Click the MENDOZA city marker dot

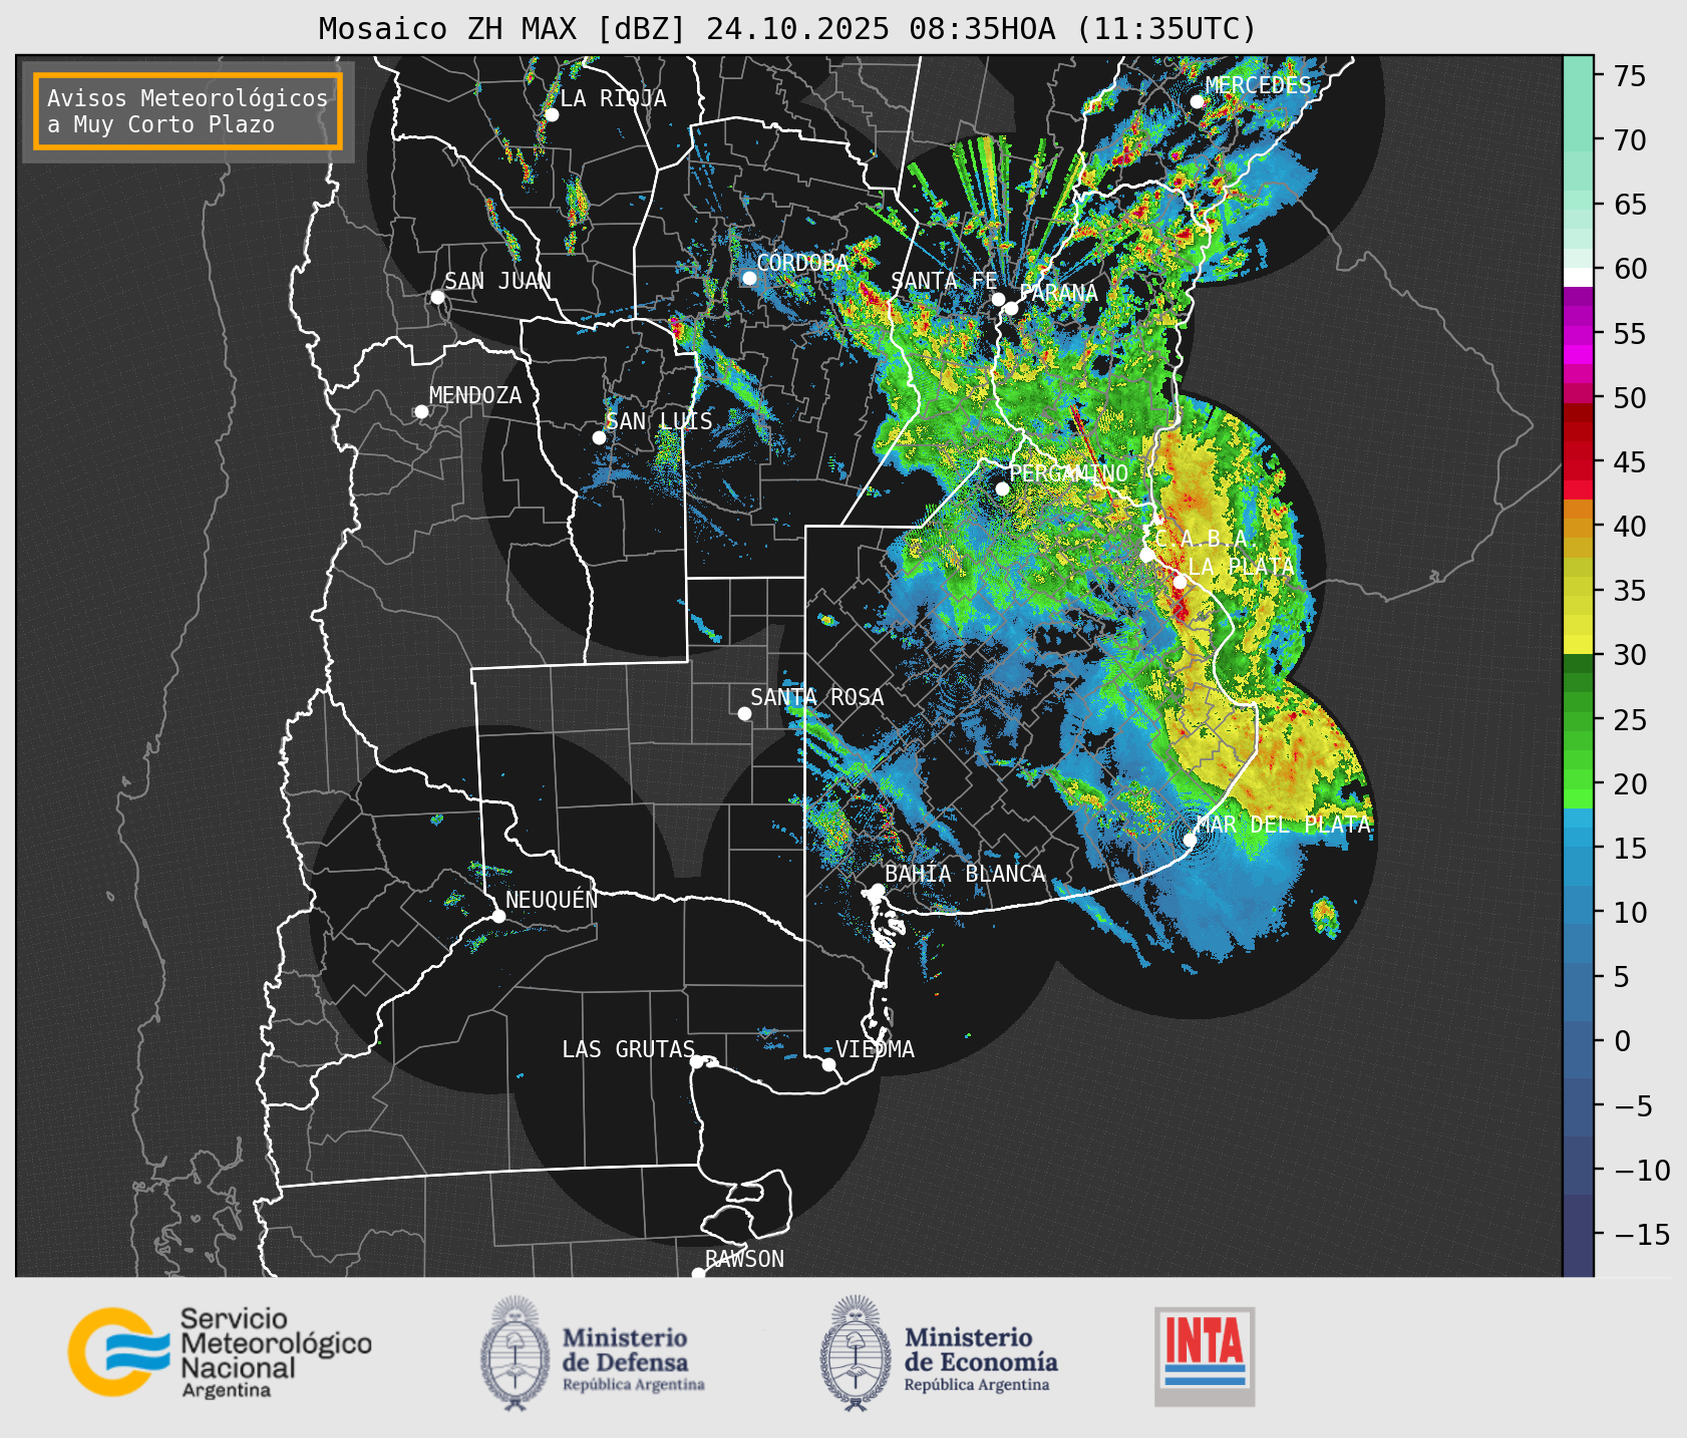(x=421, y=412)
